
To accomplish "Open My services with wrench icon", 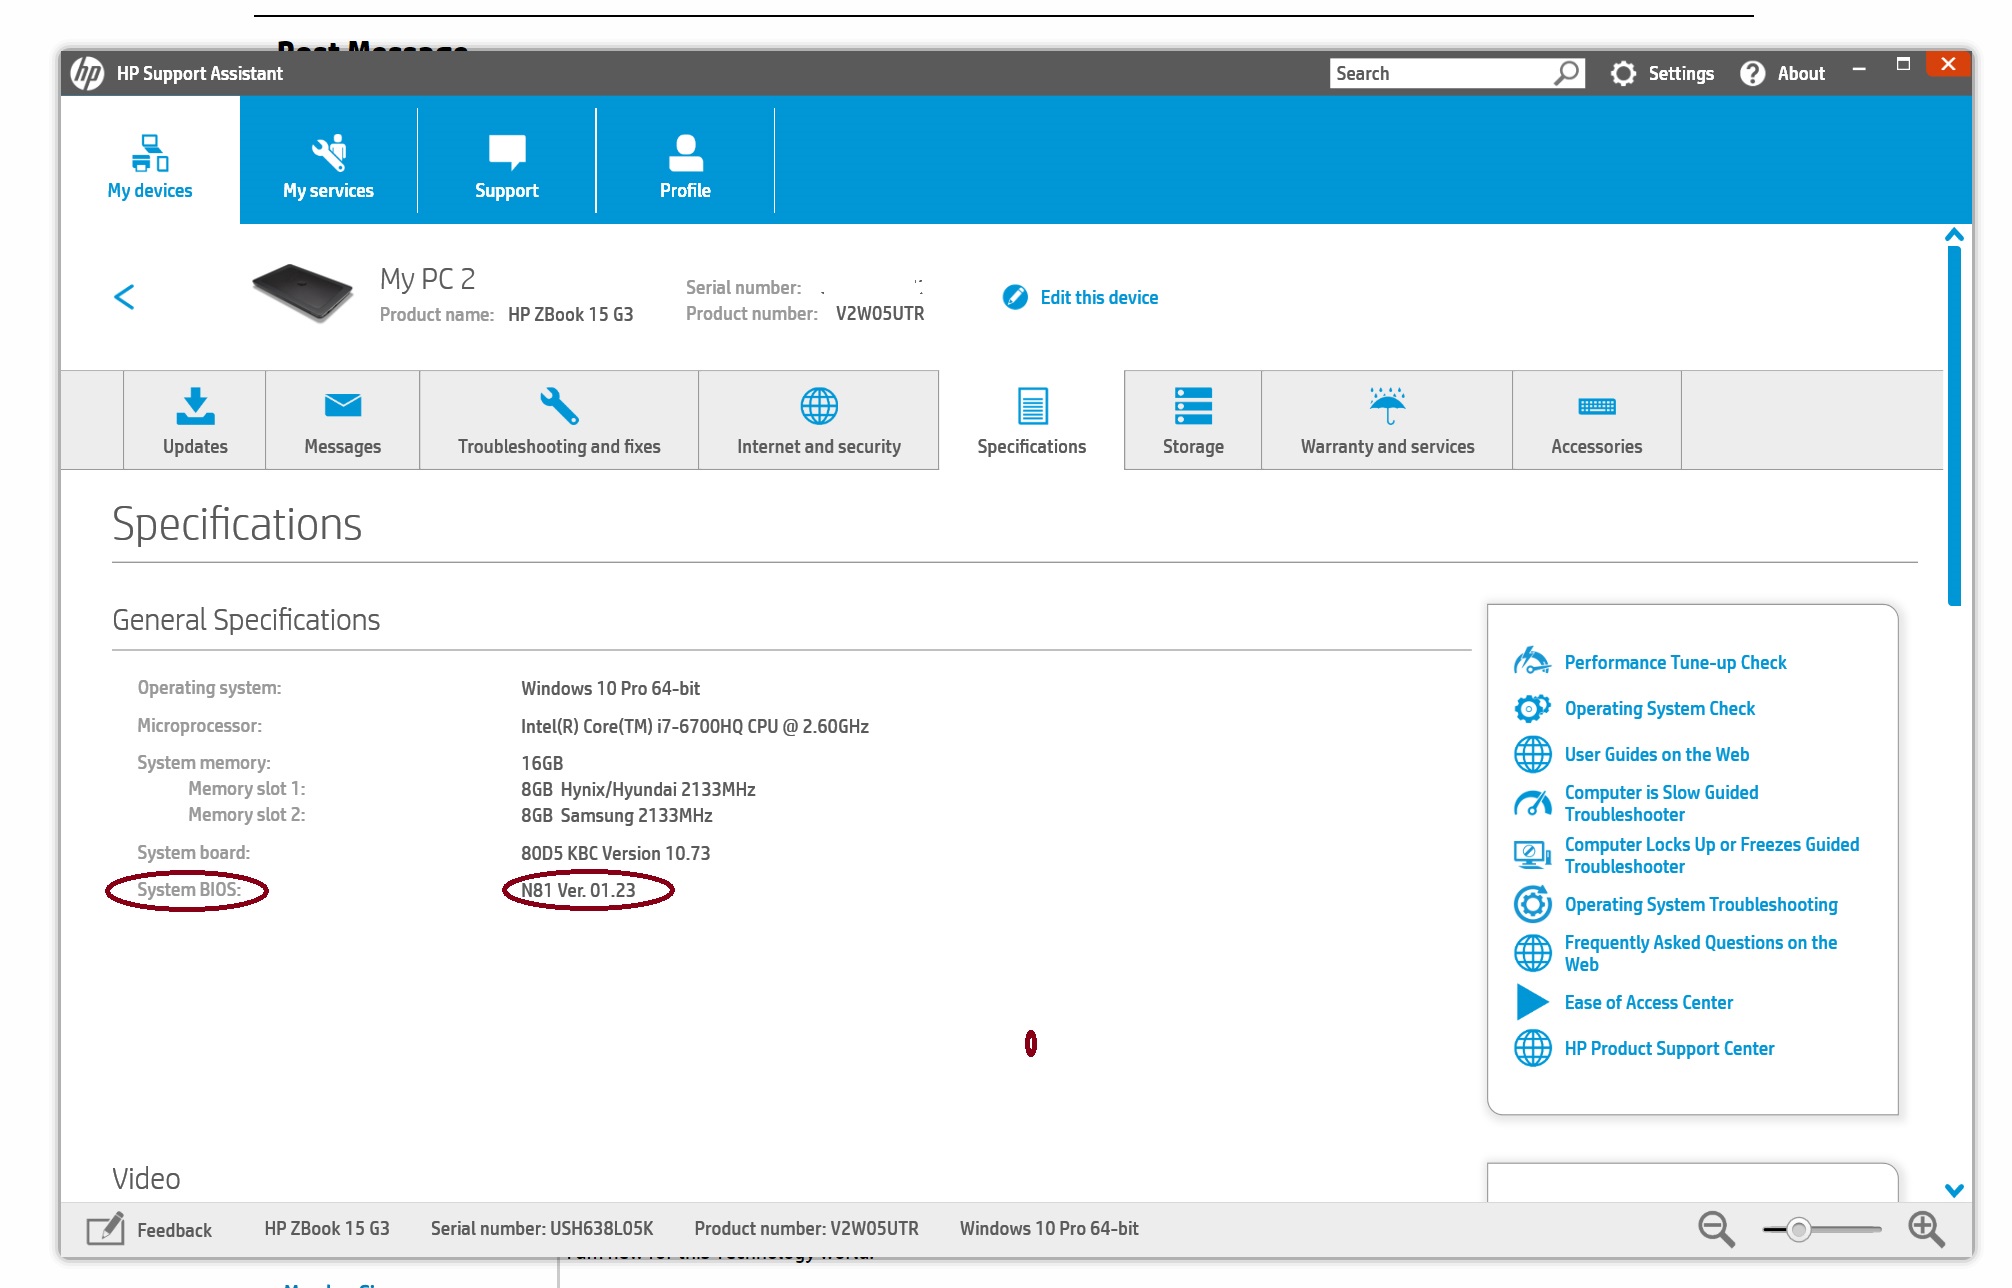I will click(328, 153).
